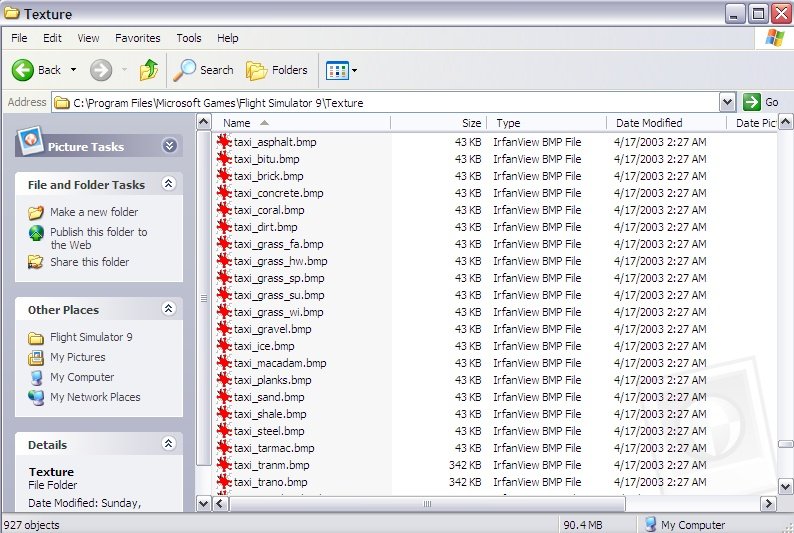
Task: Open the Search magnifier tool
Action: 185,70
